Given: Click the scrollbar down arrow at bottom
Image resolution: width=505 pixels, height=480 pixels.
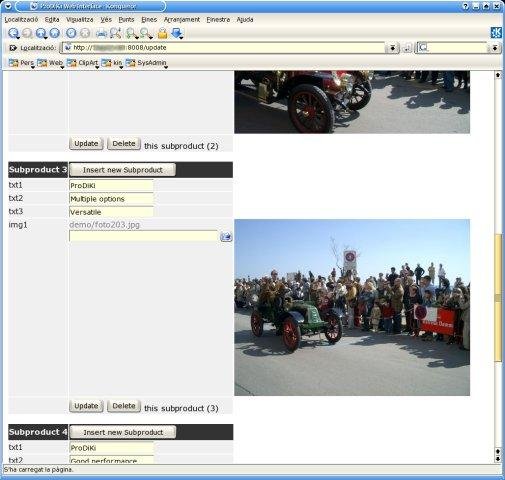Looking at the screenshot, I should click(x=498, y=459).
